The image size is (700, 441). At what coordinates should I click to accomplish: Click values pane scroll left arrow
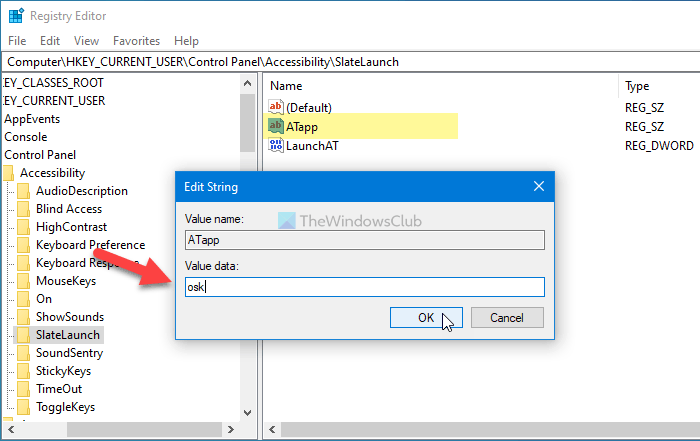(x=272, y=429)
